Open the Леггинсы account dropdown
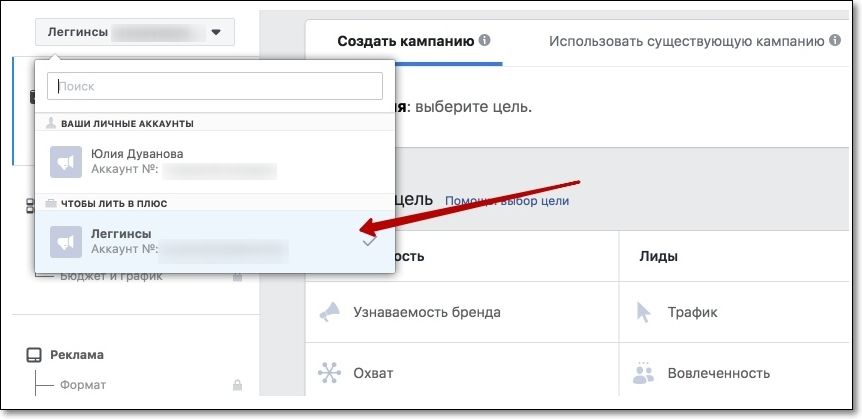Screen dimensions: 862x419 135,32
